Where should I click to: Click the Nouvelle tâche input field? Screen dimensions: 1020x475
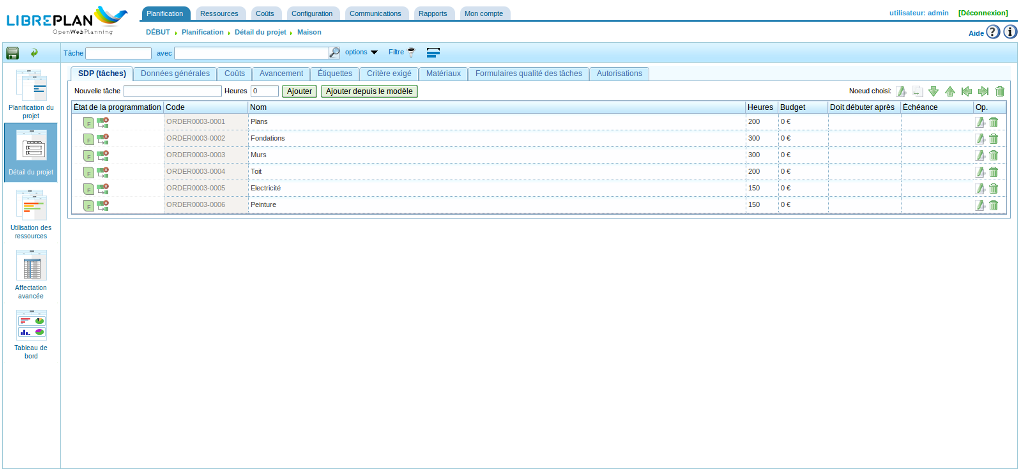click(x=172, y=91)
